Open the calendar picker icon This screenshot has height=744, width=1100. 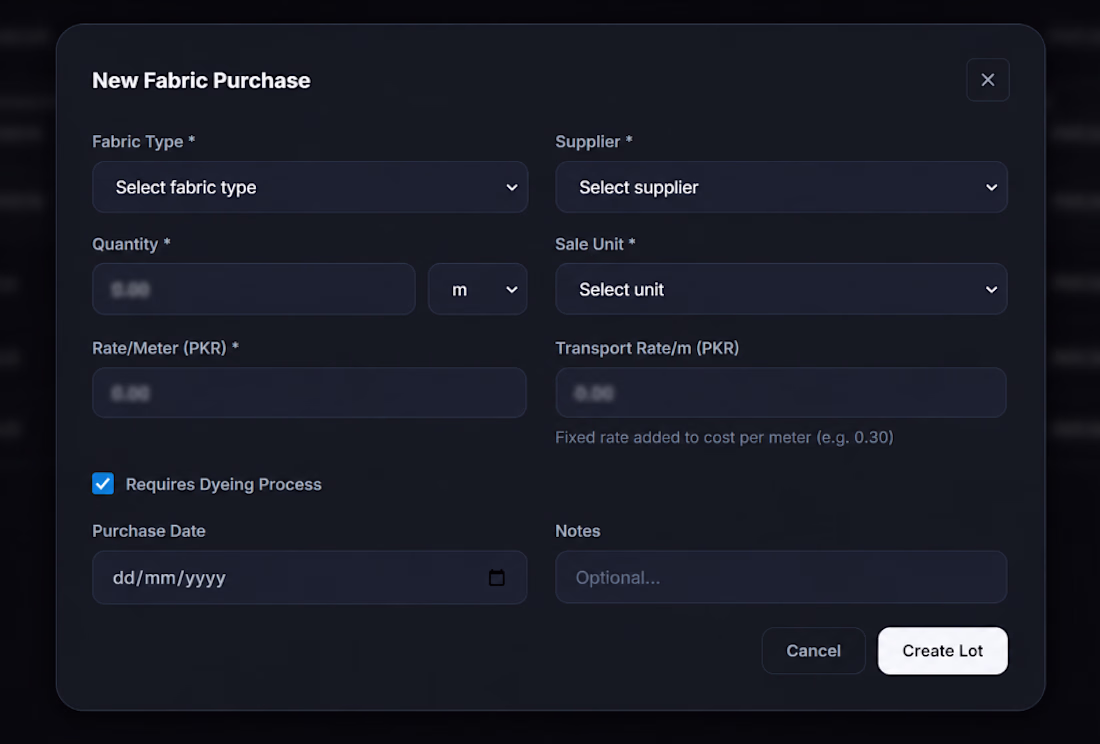[497, 578]
